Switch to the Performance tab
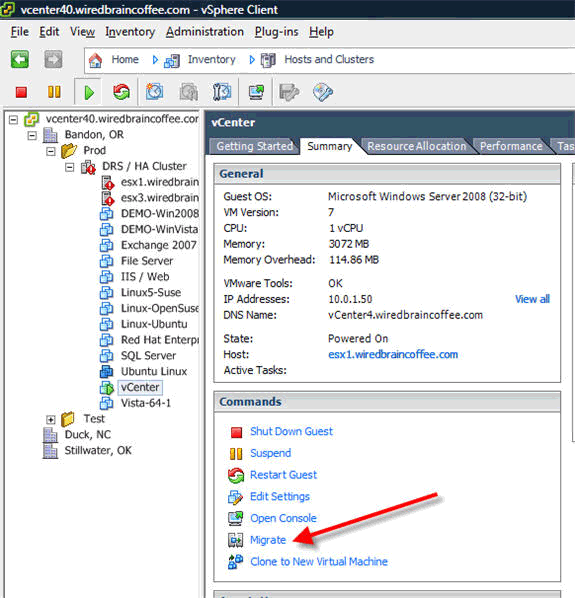This screenshot has width=575, height=598. [x=511, y=146]
